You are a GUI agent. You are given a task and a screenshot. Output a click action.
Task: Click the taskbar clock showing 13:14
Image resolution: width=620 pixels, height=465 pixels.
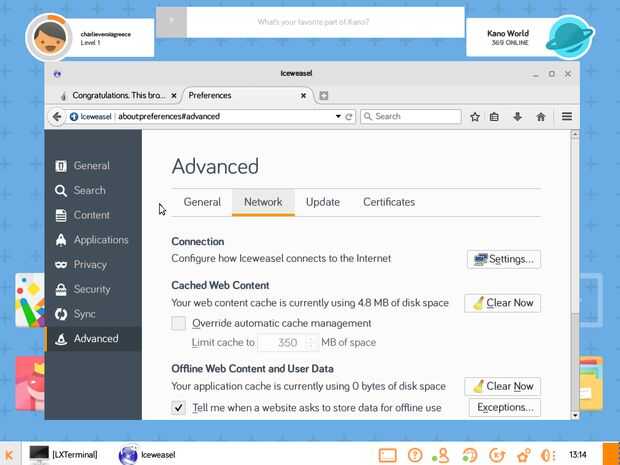578,455
